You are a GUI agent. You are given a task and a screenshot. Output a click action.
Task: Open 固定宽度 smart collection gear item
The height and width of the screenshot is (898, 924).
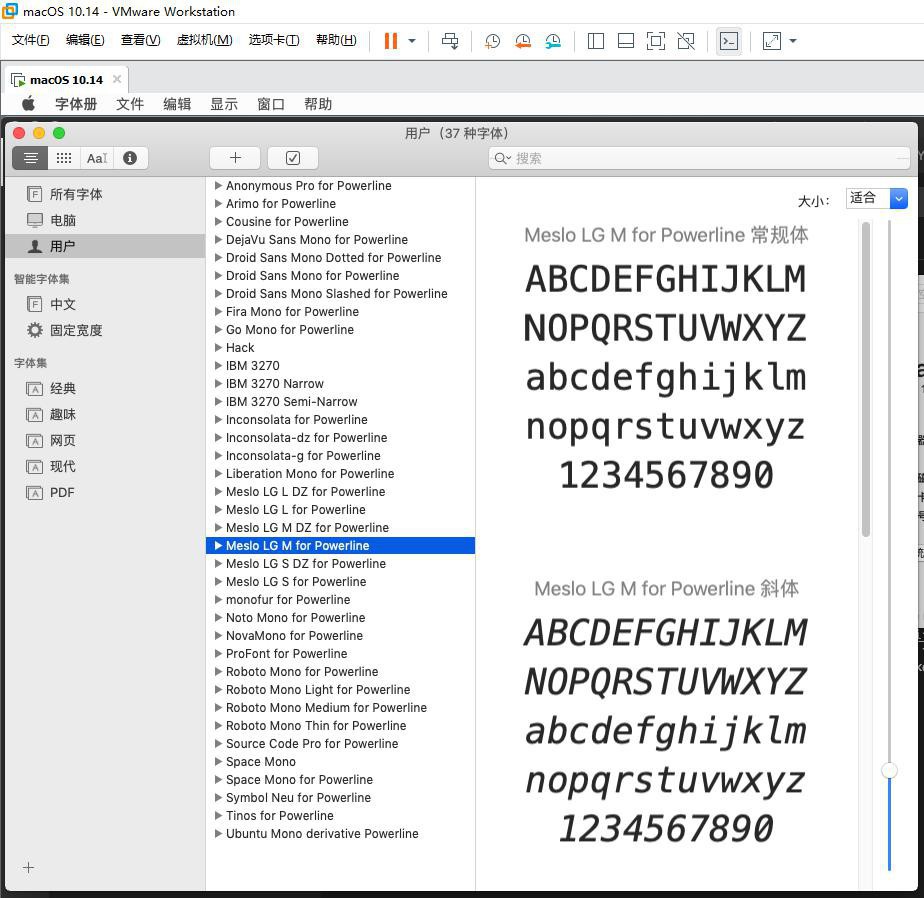click(x=105, y=330)
